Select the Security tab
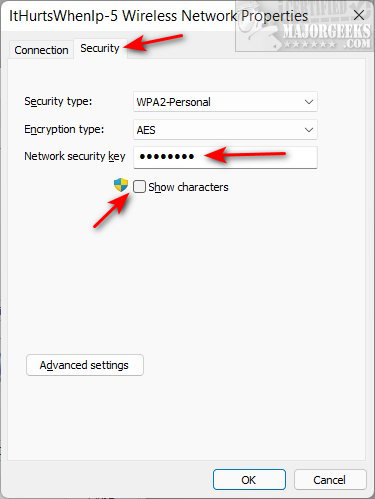 coord(100,49)
